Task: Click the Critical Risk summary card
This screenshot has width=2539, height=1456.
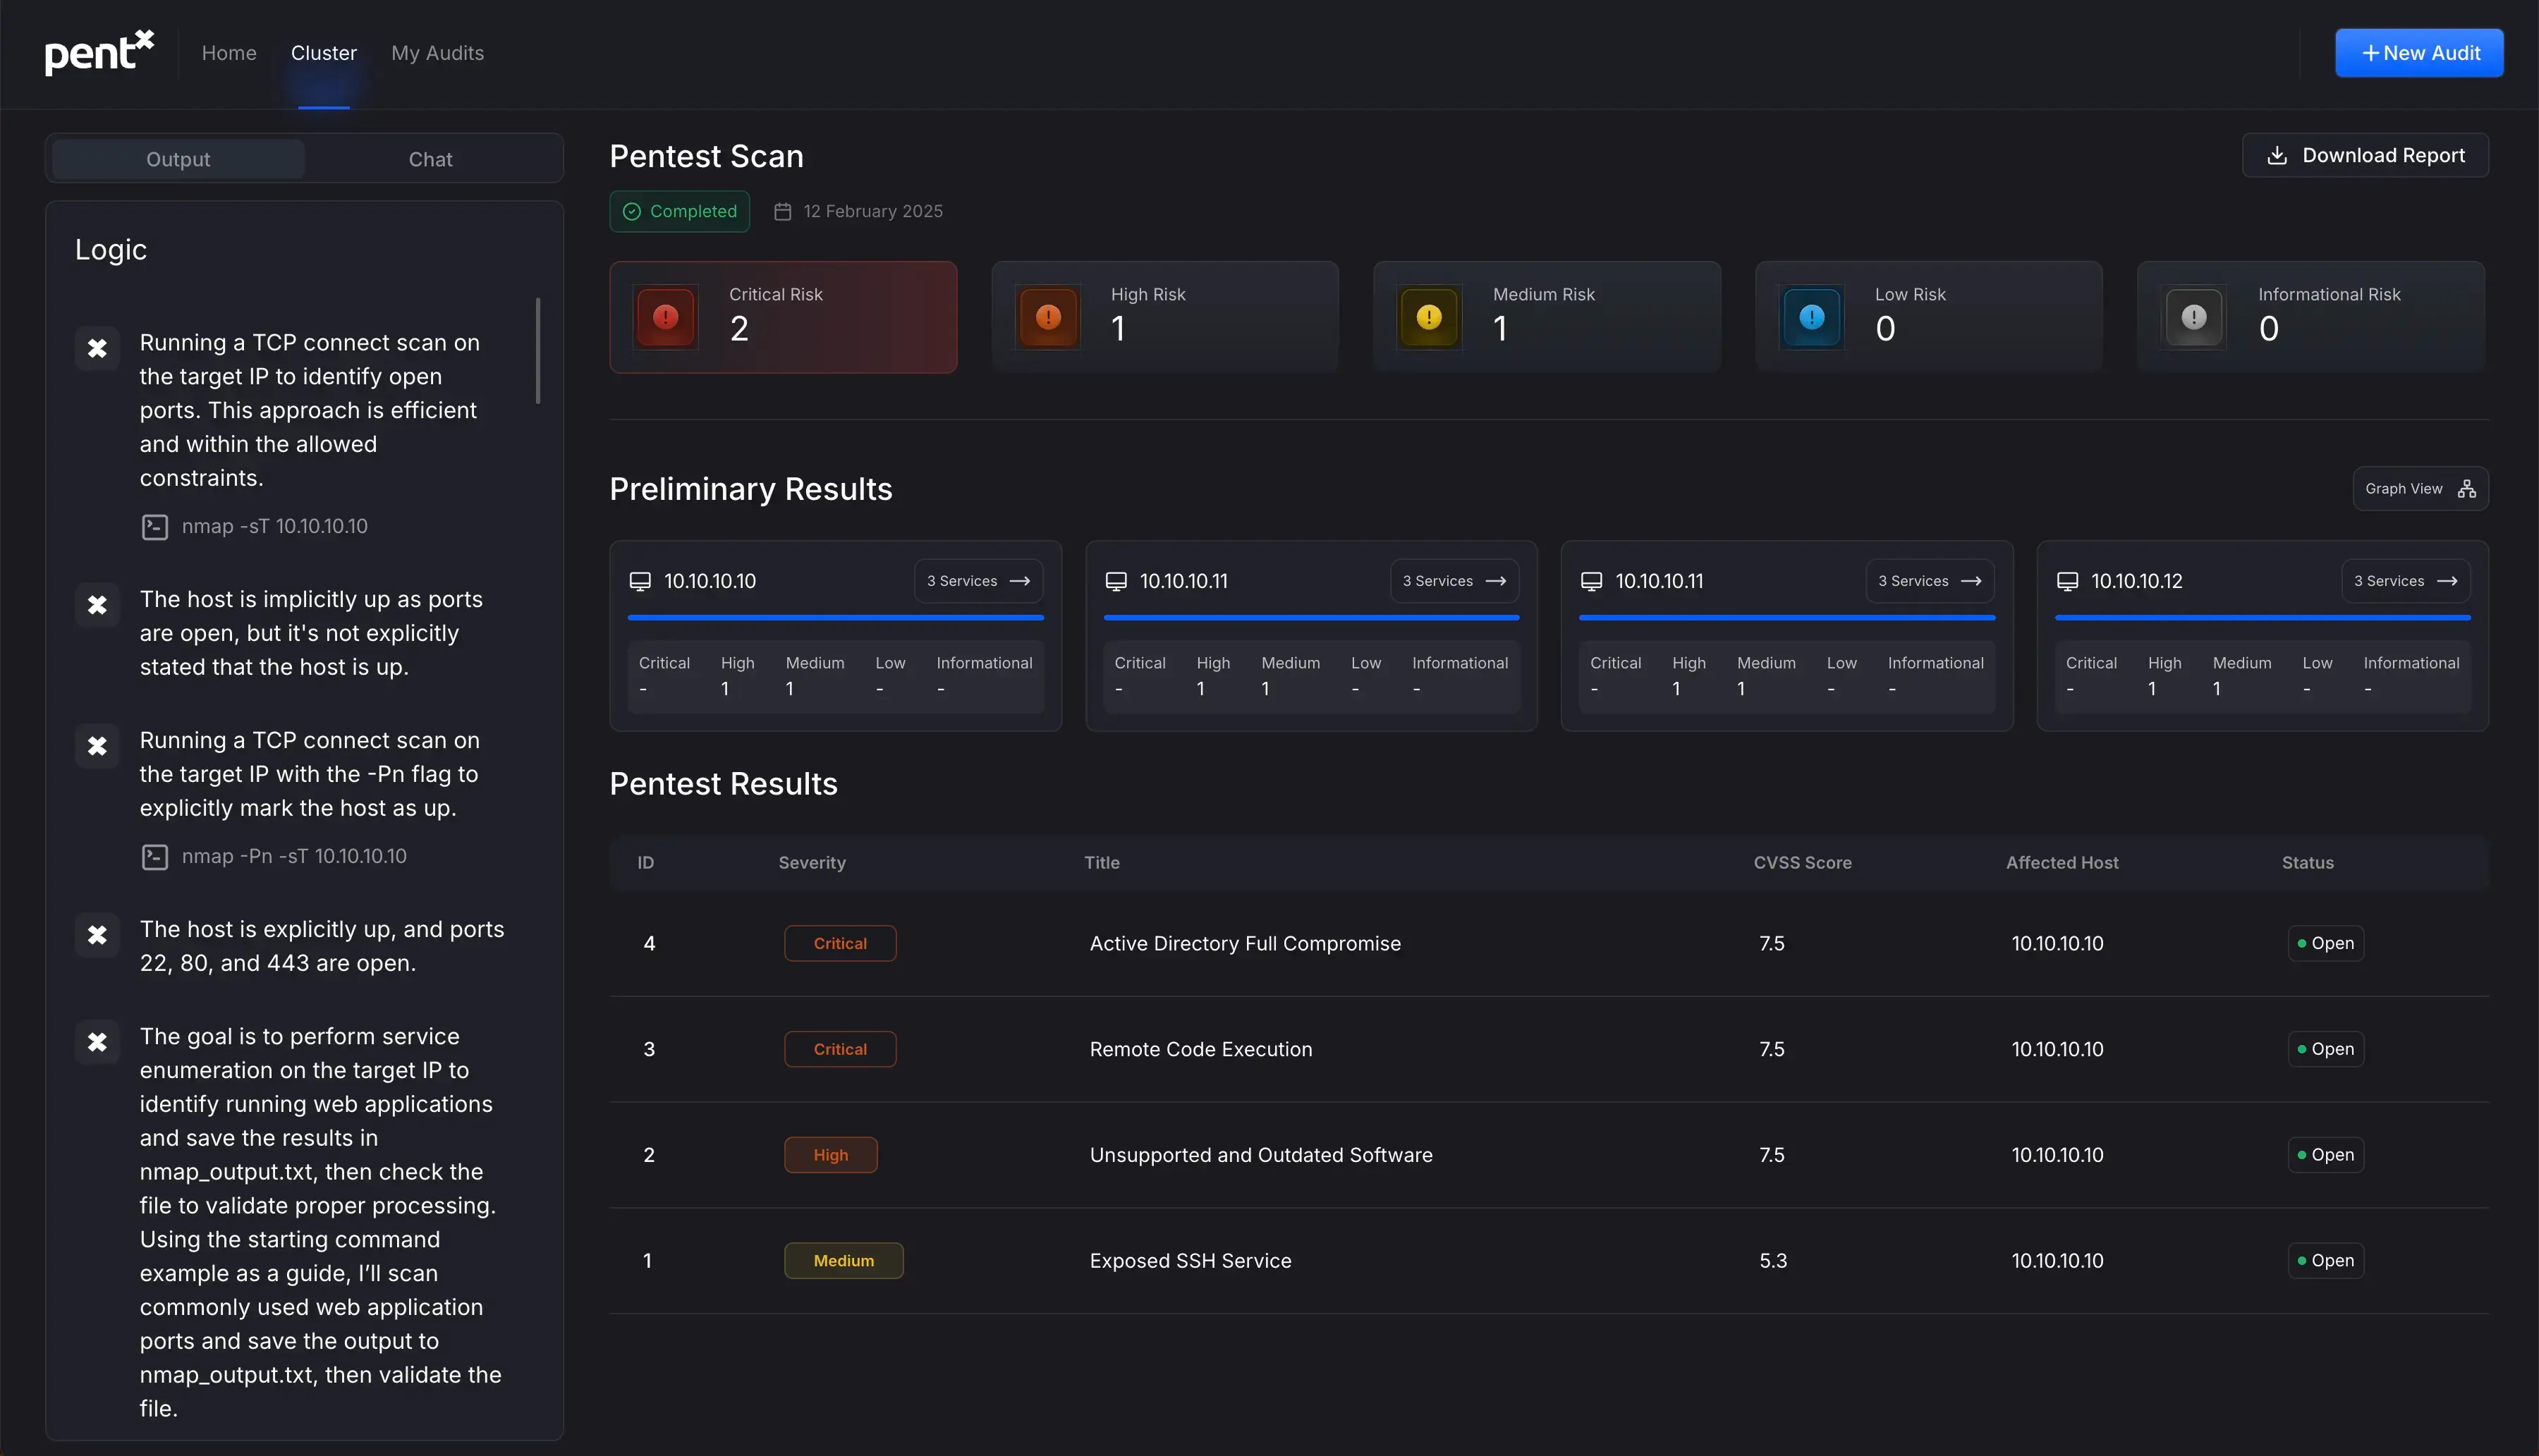Action: 783,317
